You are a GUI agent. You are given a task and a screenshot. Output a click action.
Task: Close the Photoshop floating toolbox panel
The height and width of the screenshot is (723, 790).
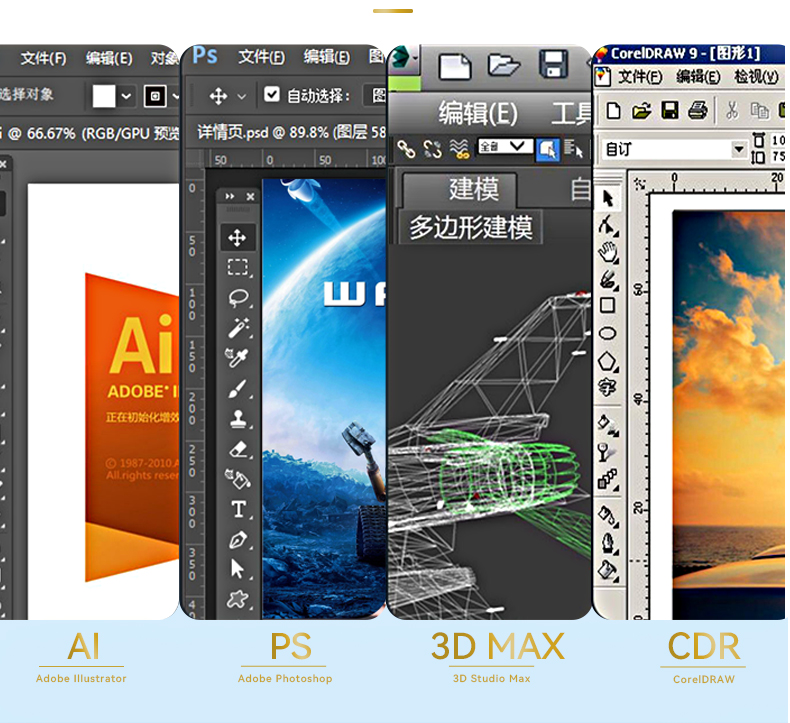pos(250,196)
